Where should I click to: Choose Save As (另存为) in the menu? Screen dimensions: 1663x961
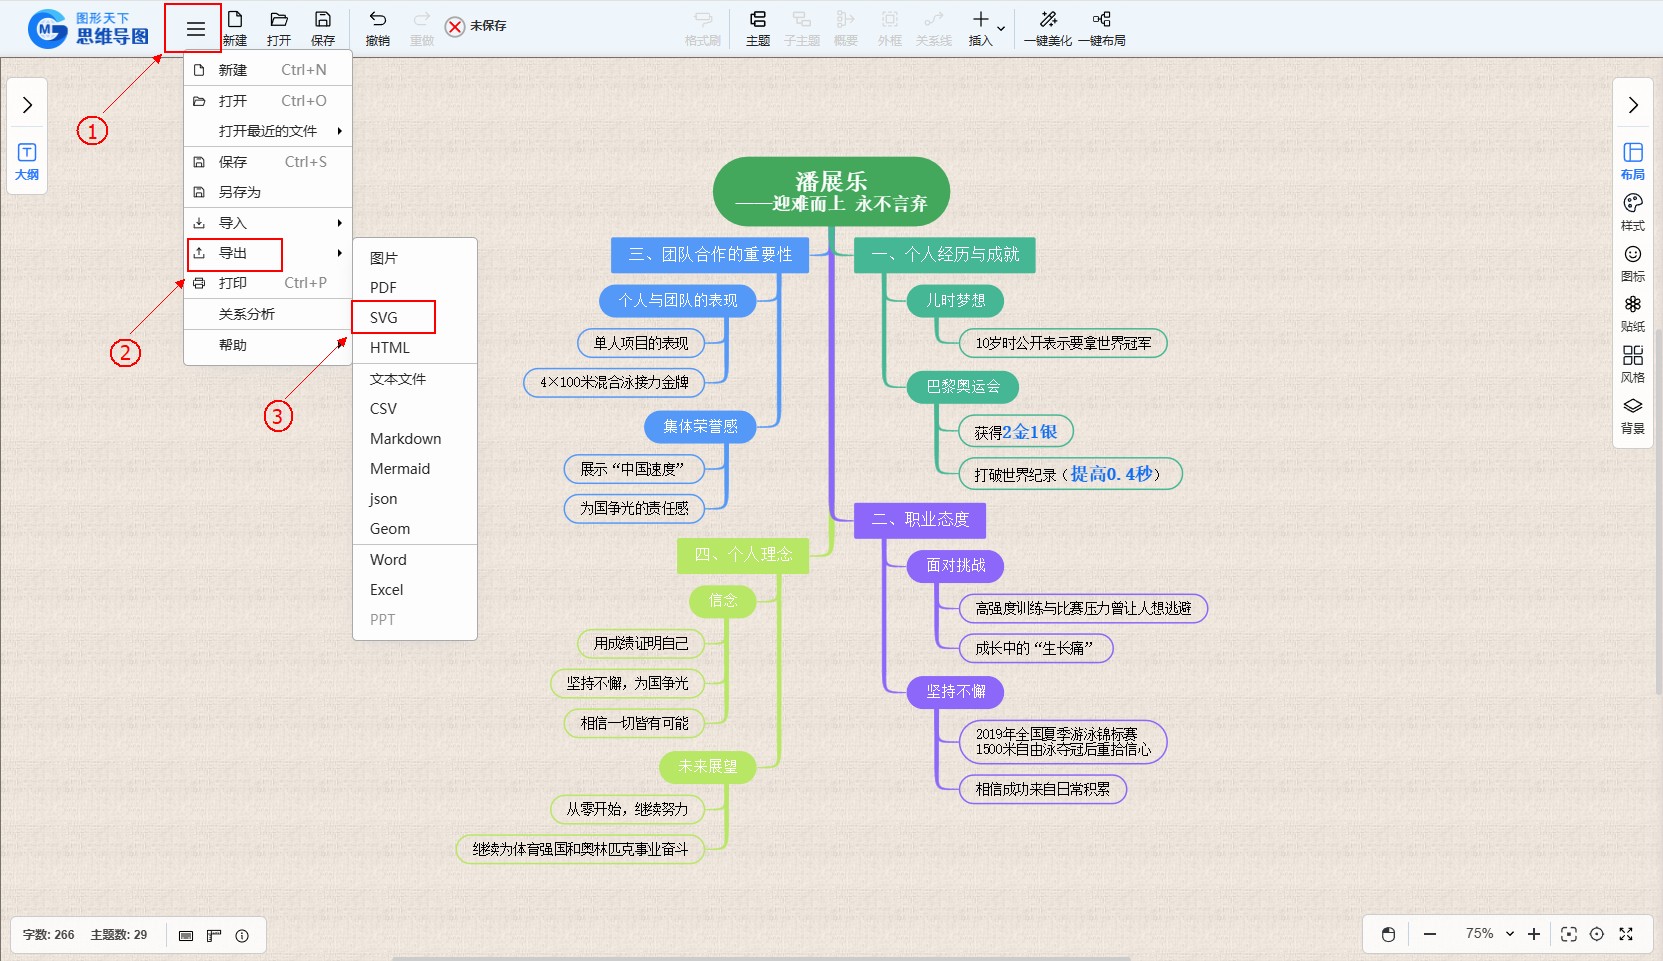click(240, 192)
